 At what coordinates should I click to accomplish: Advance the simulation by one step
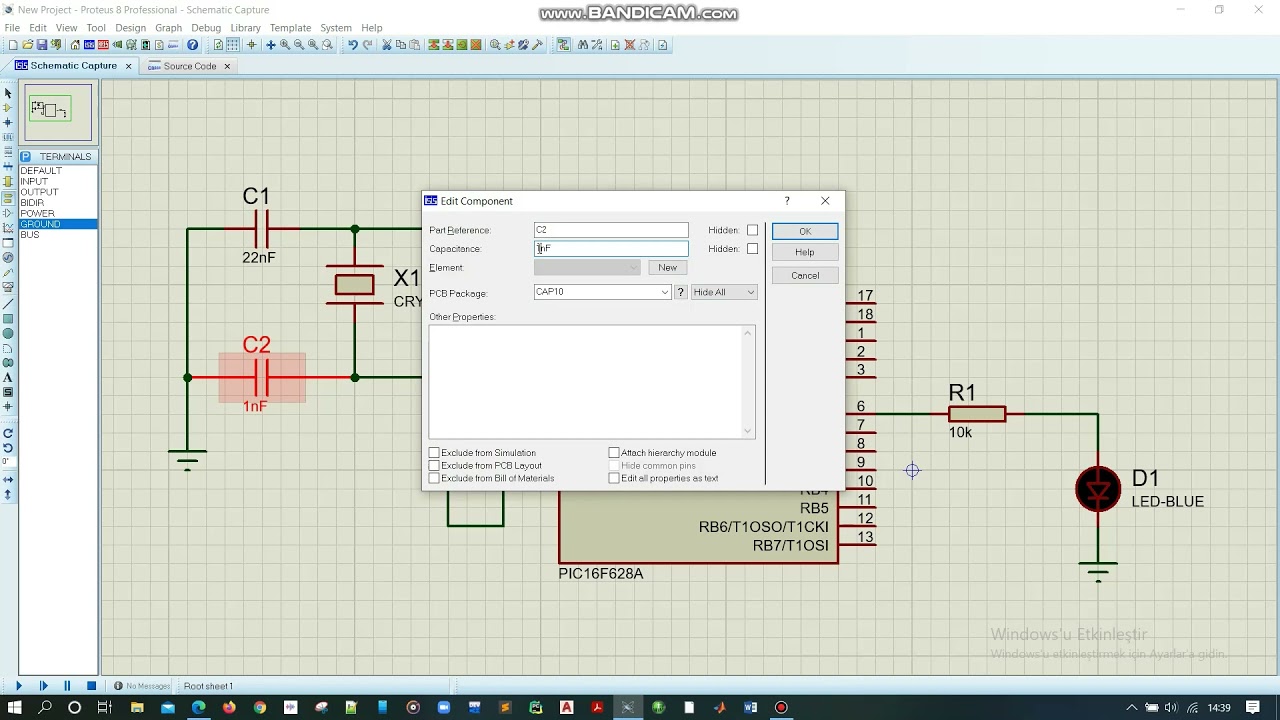[x=43, y=686]
